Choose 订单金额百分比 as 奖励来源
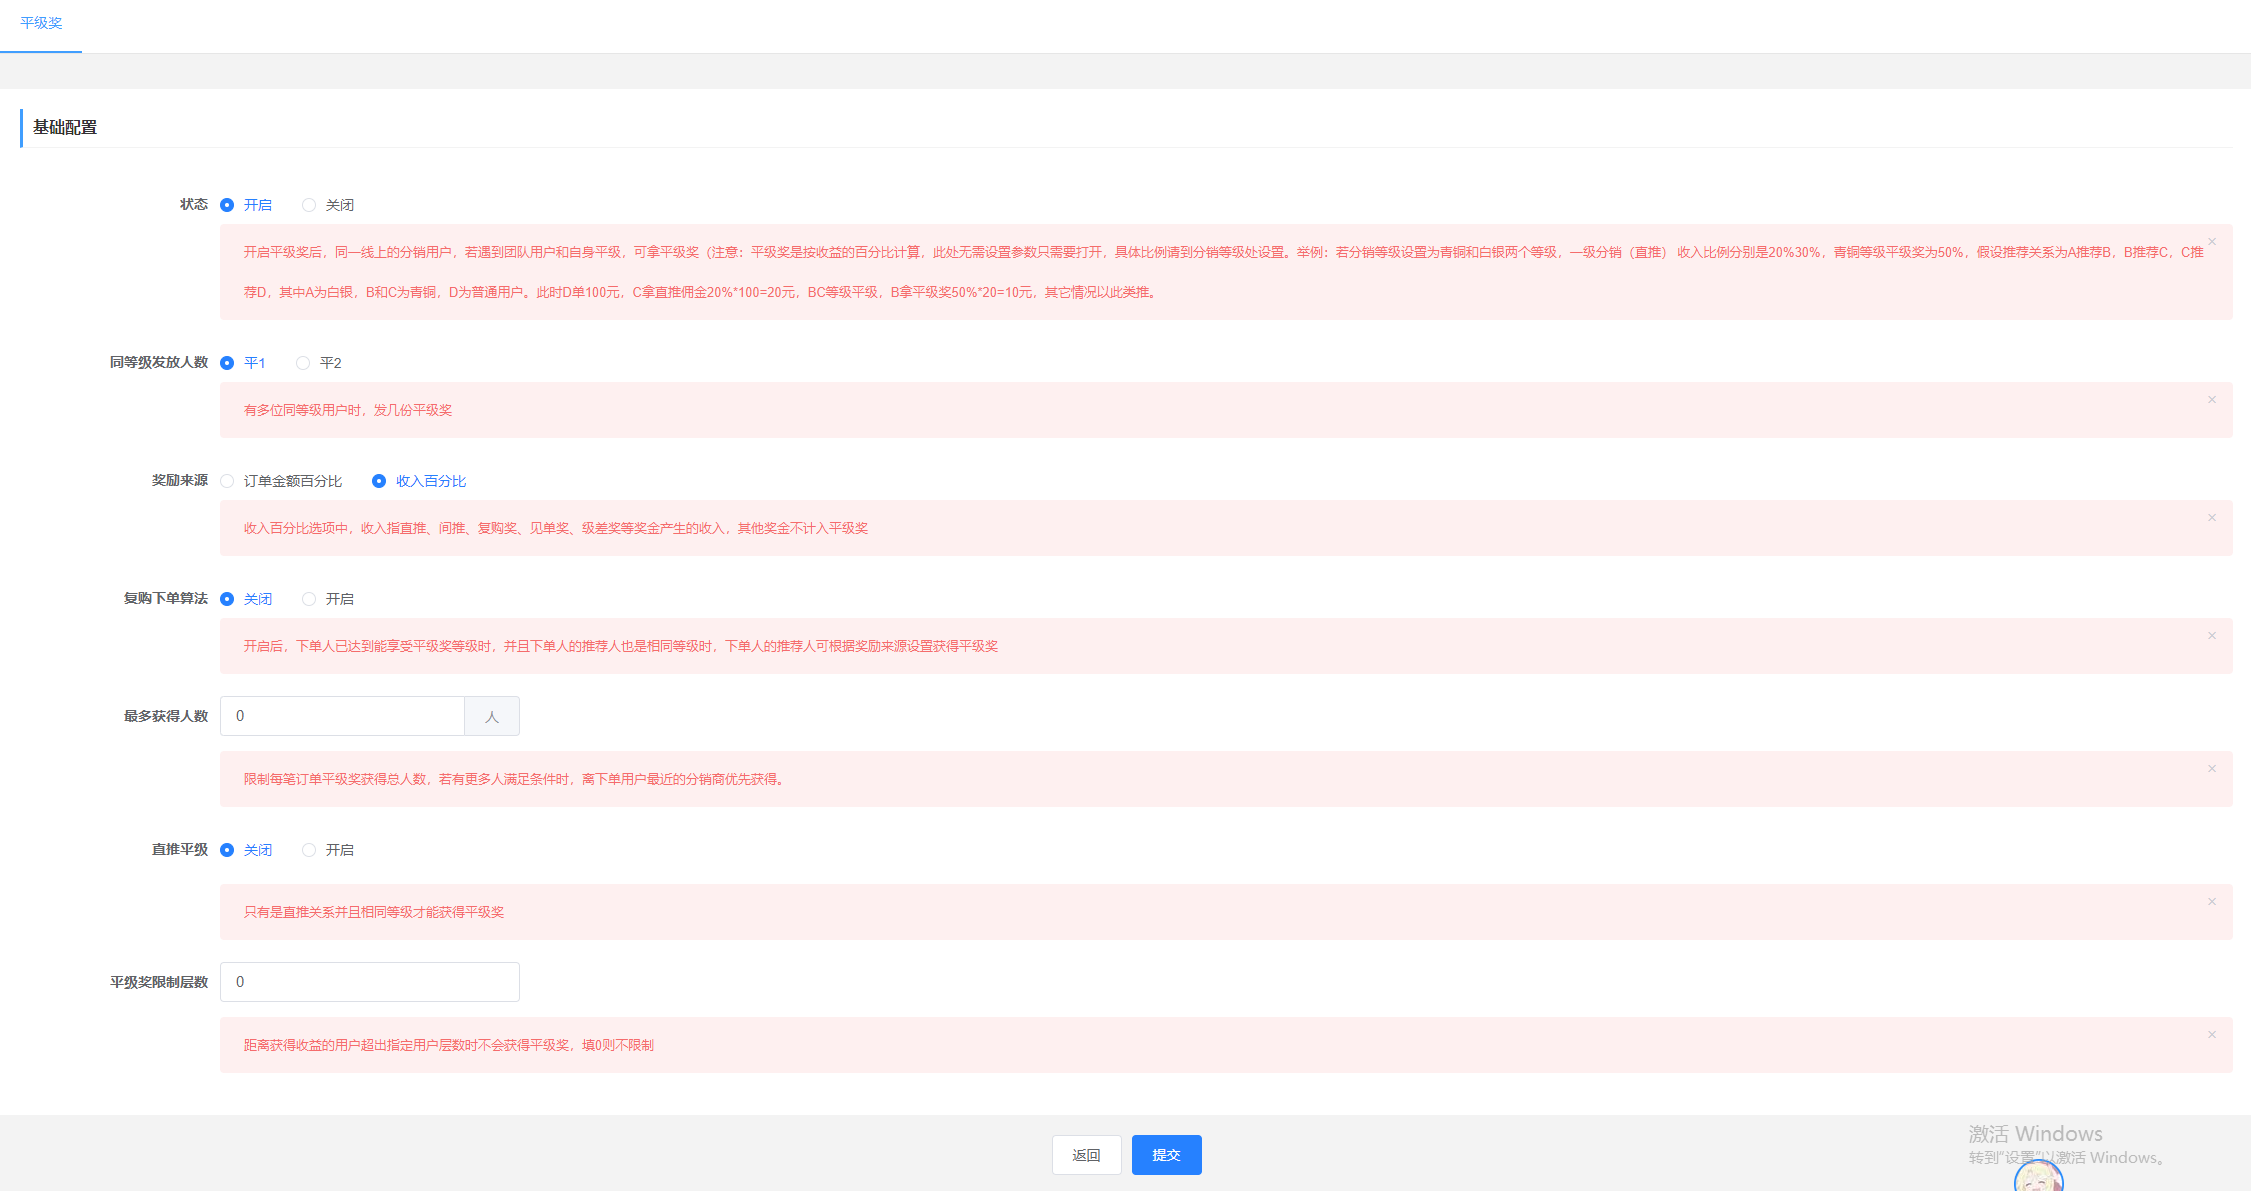 (228, 481)
